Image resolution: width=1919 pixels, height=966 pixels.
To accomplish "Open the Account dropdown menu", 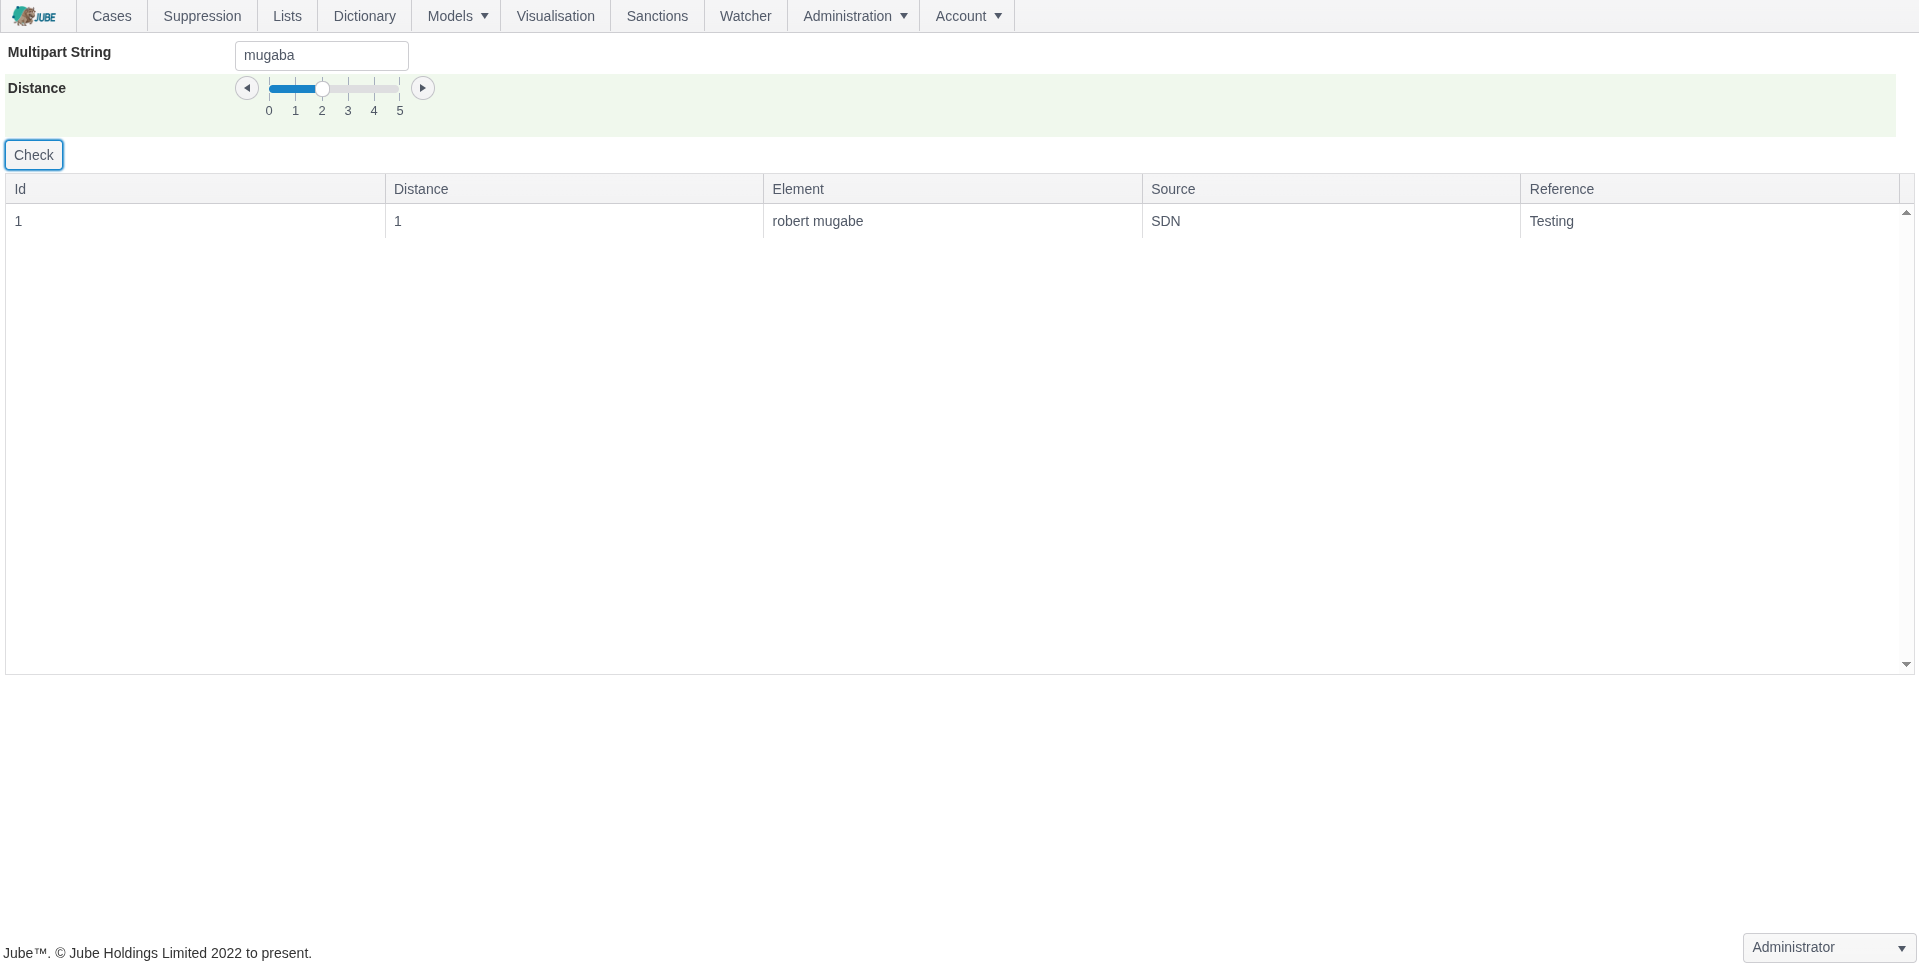I will click(x=967, y=16).
